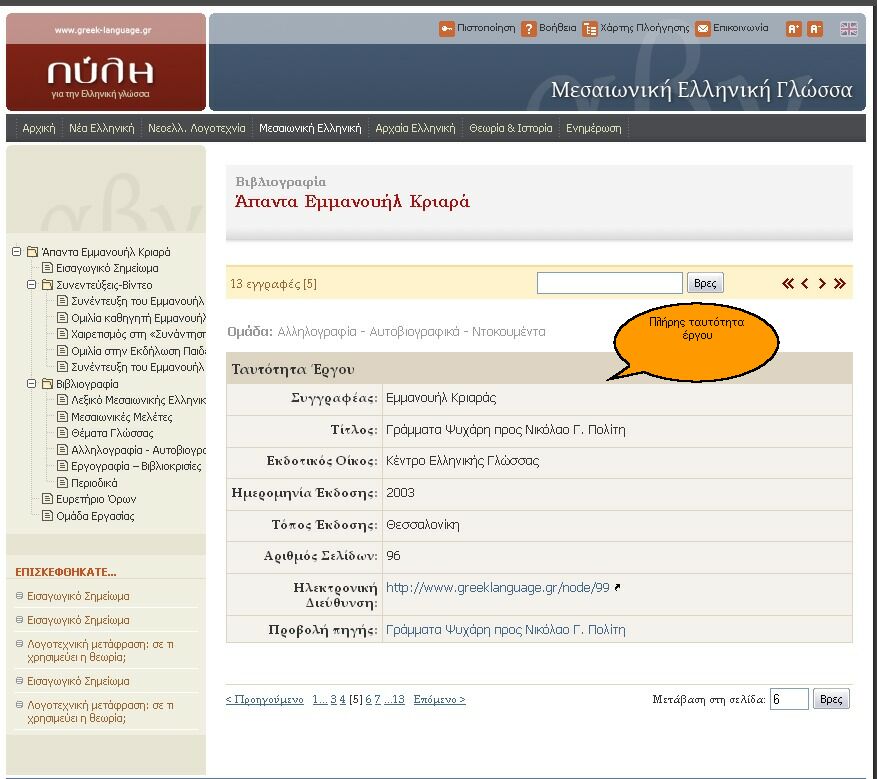Jump to first record with double-left arrow
This screenshot has height=779, width=877.
click(x=788, y=284)
